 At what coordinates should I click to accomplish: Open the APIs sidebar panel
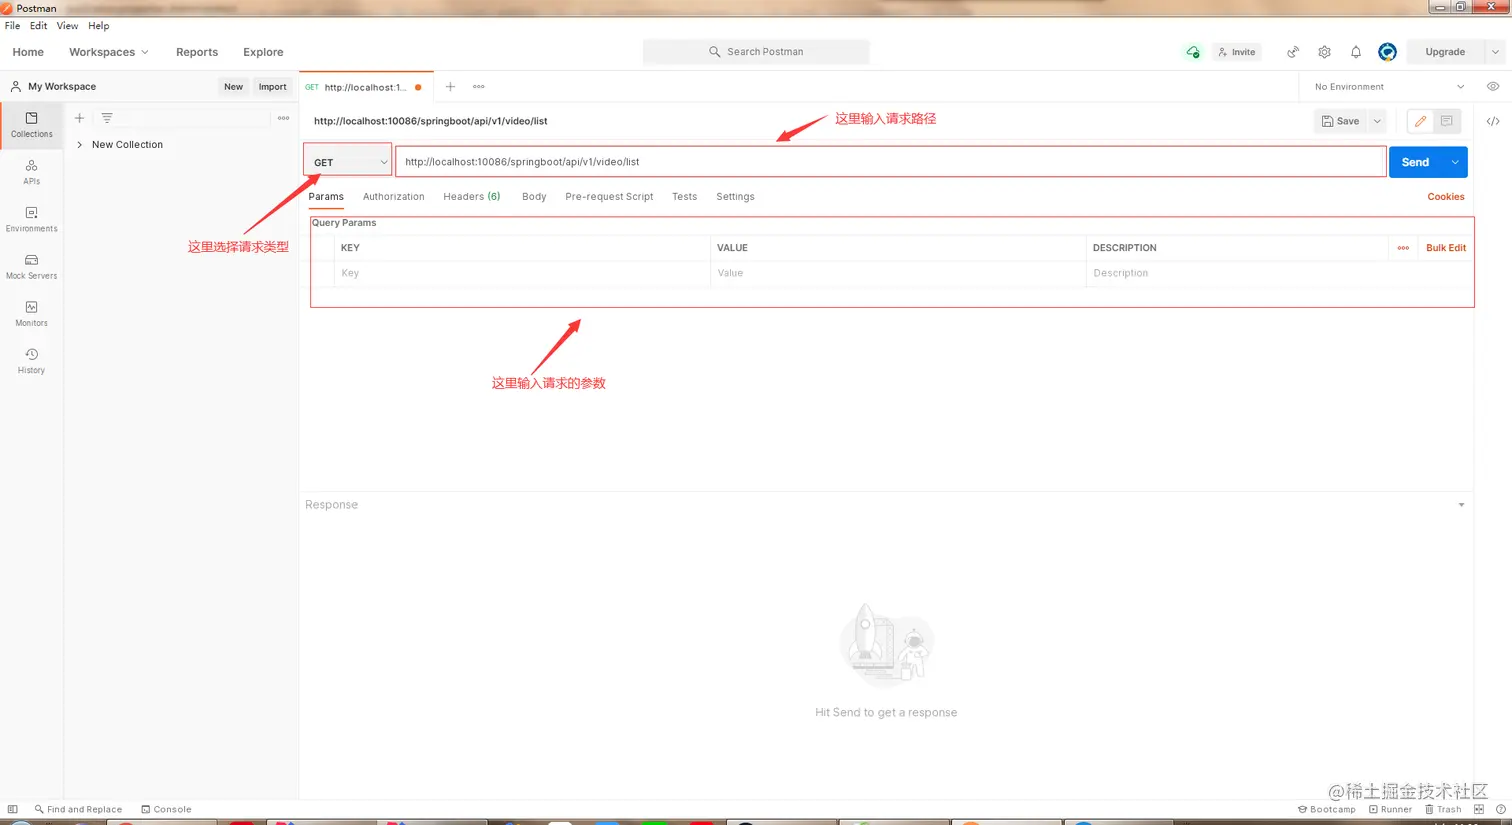pyautogui.click(x=31, y=172)
